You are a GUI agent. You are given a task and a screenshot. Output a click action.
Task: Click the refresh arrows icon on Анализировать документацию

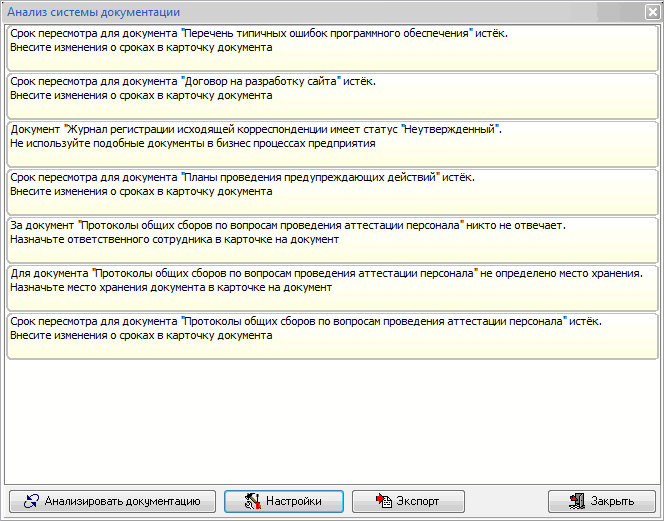[x=31, y=501]
